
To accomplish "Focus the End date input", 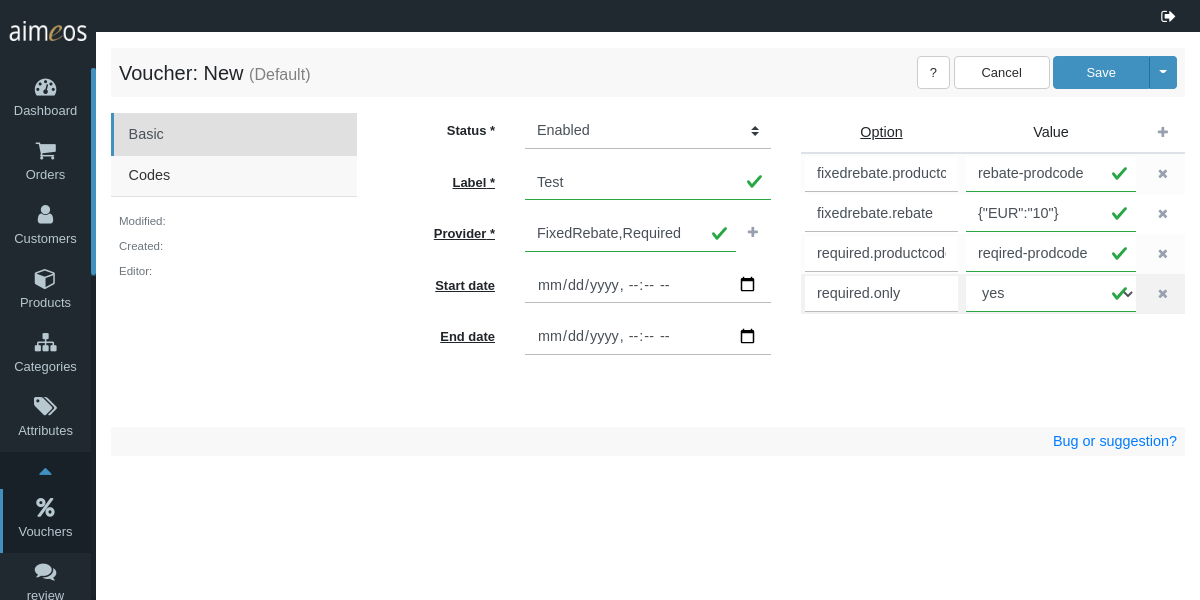I will (x=648, y=336).
